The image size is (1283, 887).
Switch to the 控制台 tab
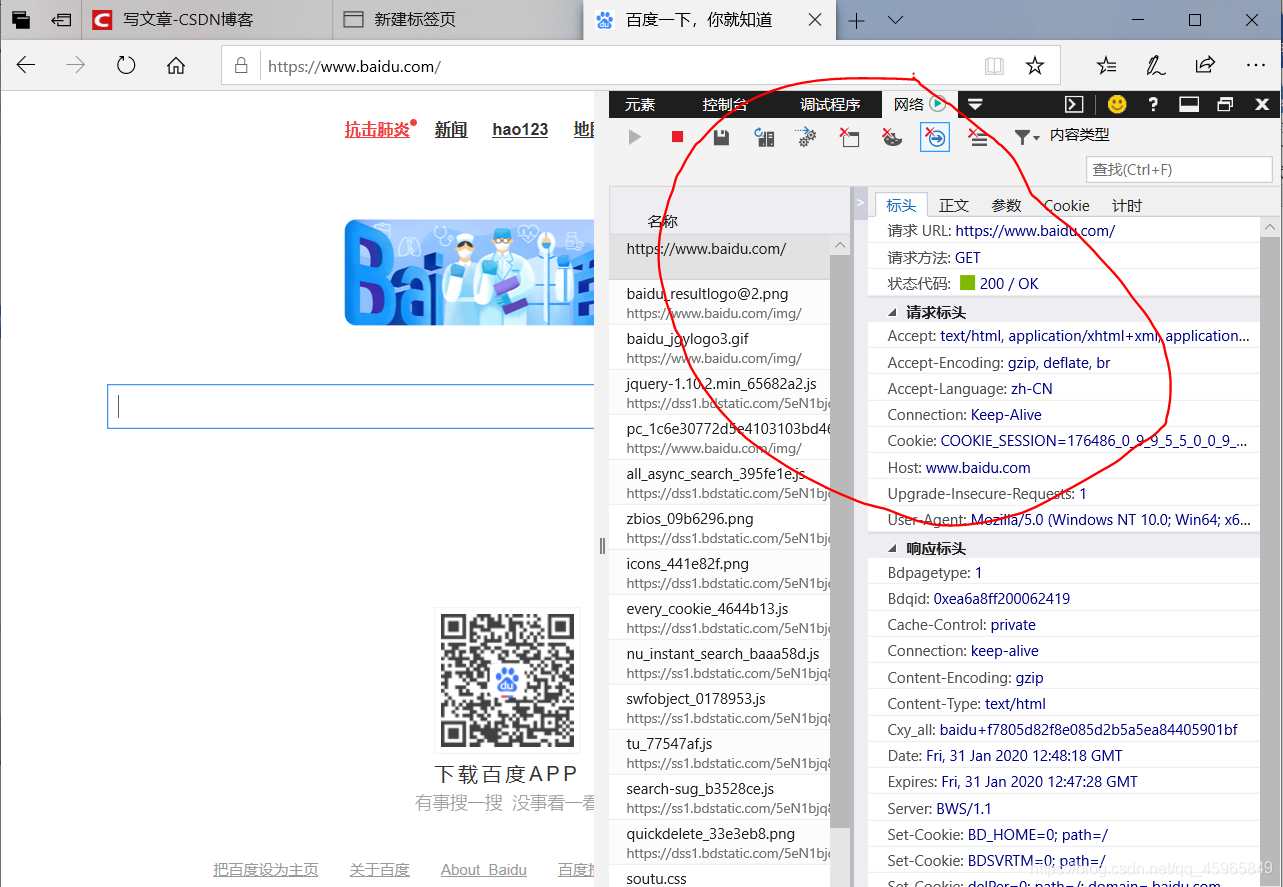[x=725, y=104]
